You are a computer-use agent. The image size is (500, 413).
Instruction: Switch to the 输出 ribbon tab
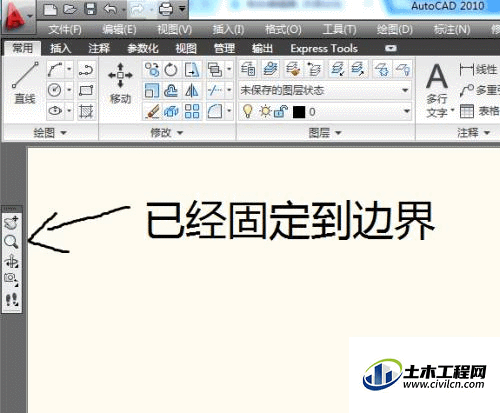tap(262, 49)
